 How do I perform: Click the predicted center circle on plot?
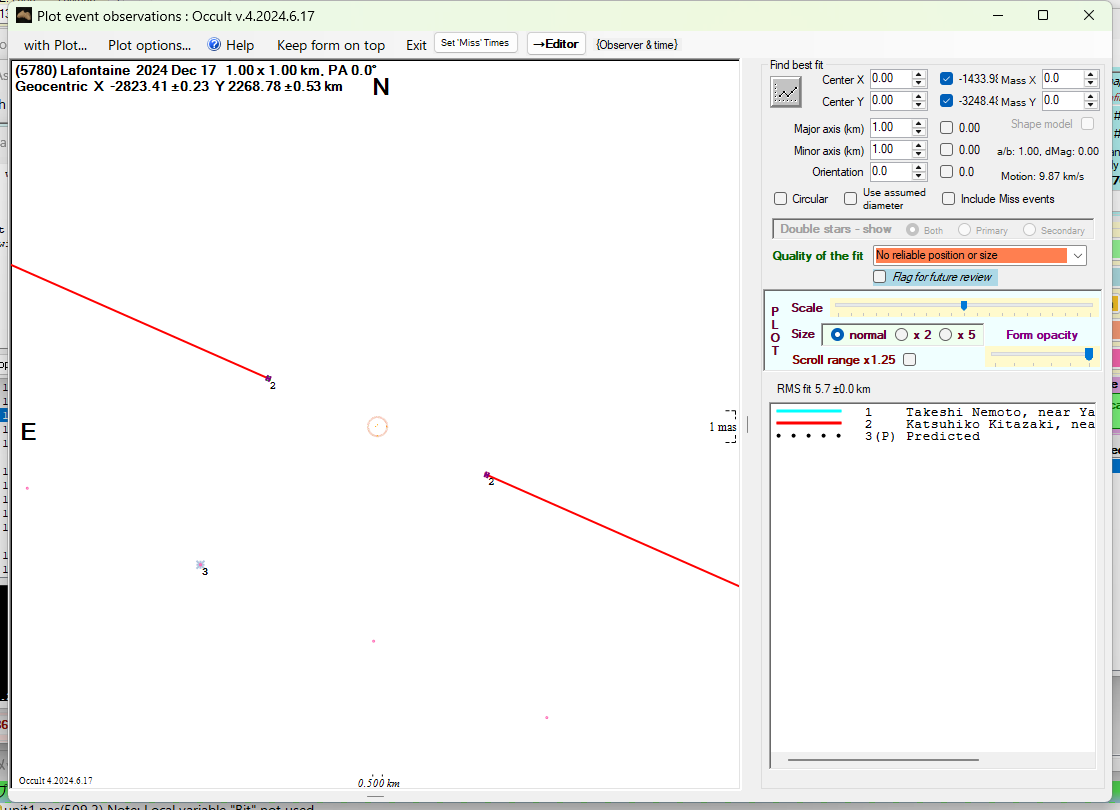[x=377, y=427]
